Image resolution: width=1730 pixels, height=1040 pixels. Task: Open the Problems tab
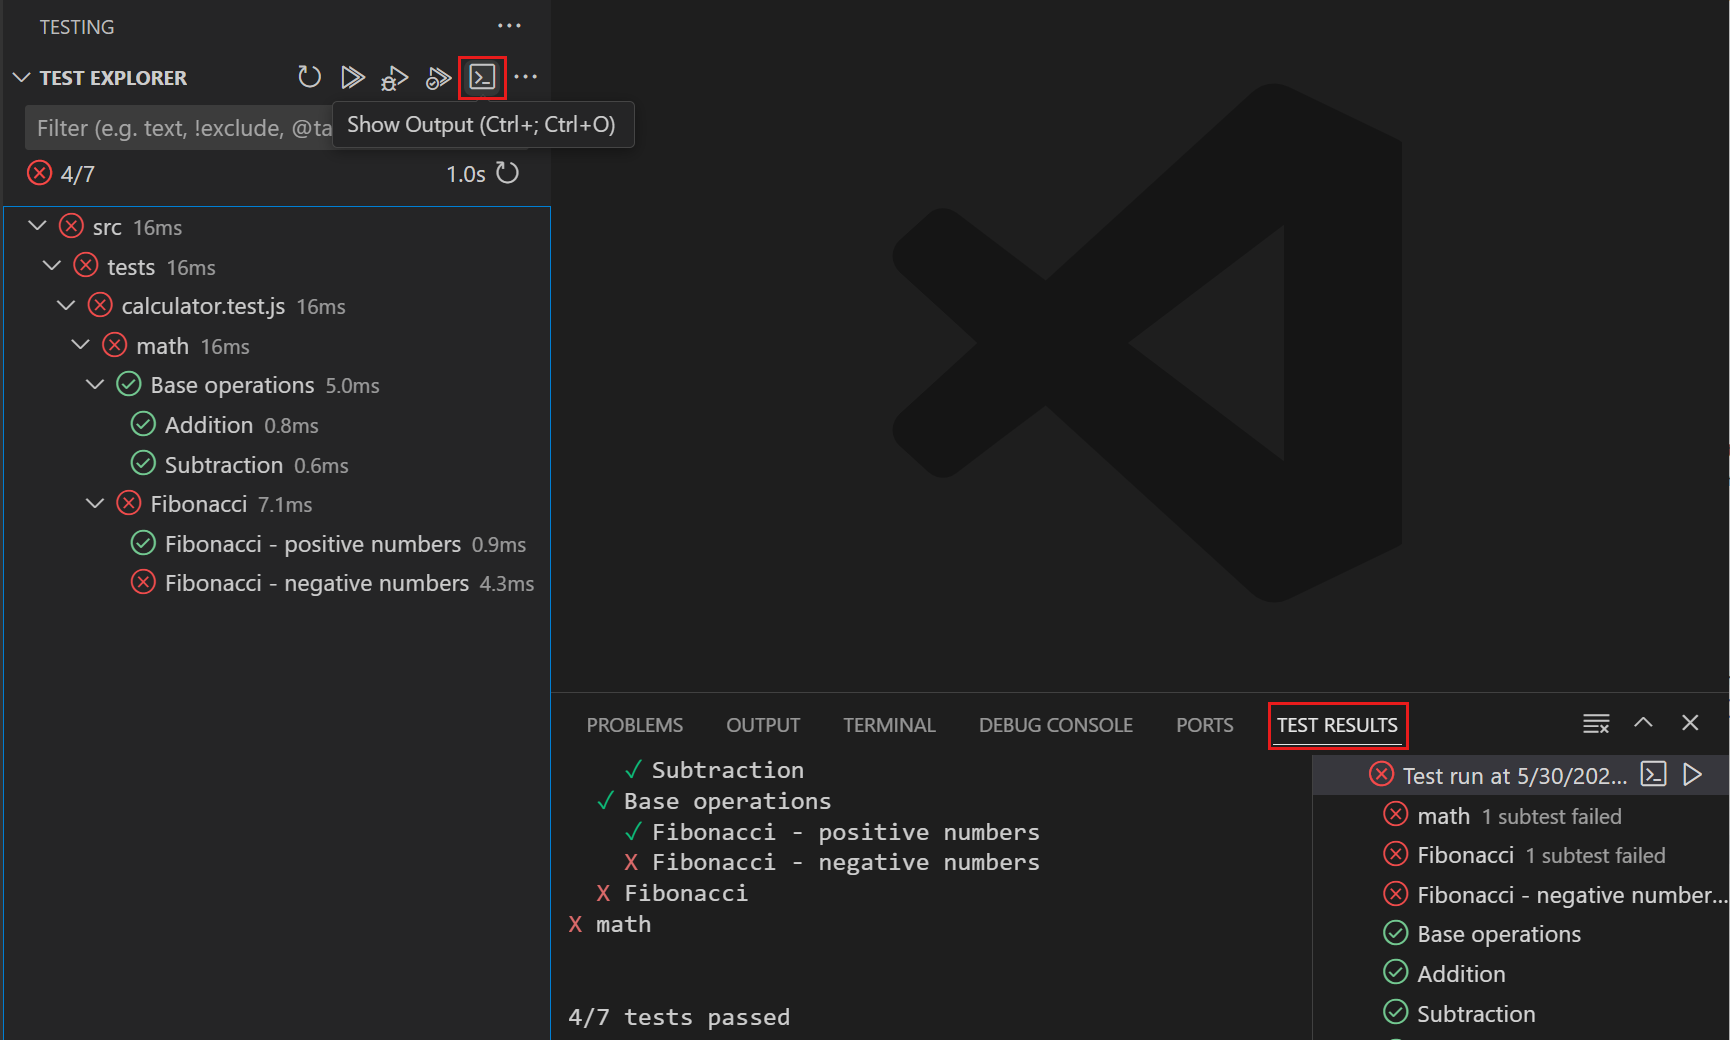(634, 725)
